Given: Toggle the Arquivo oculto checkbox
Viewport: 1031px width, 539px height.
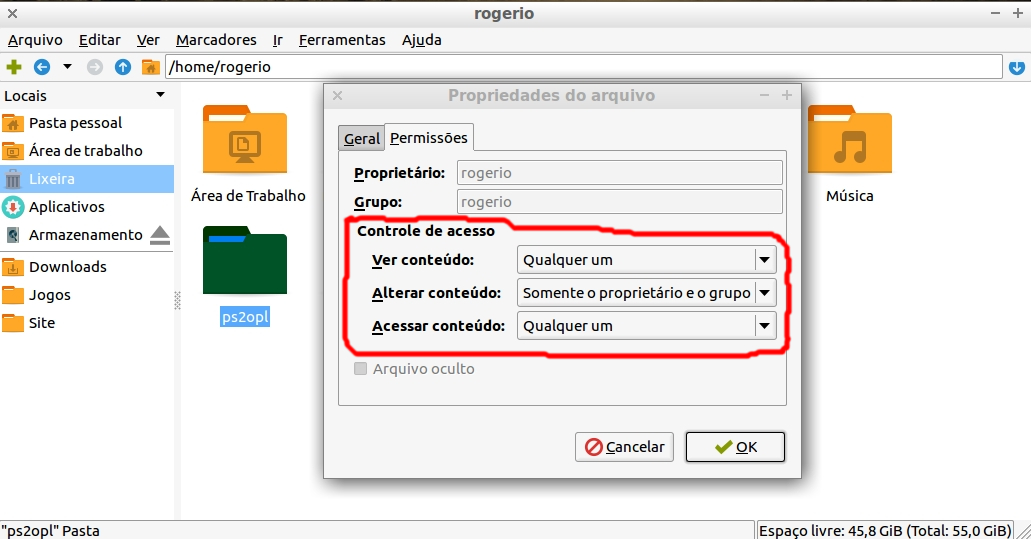Looking at the screenshot, I should pos(361,369).
